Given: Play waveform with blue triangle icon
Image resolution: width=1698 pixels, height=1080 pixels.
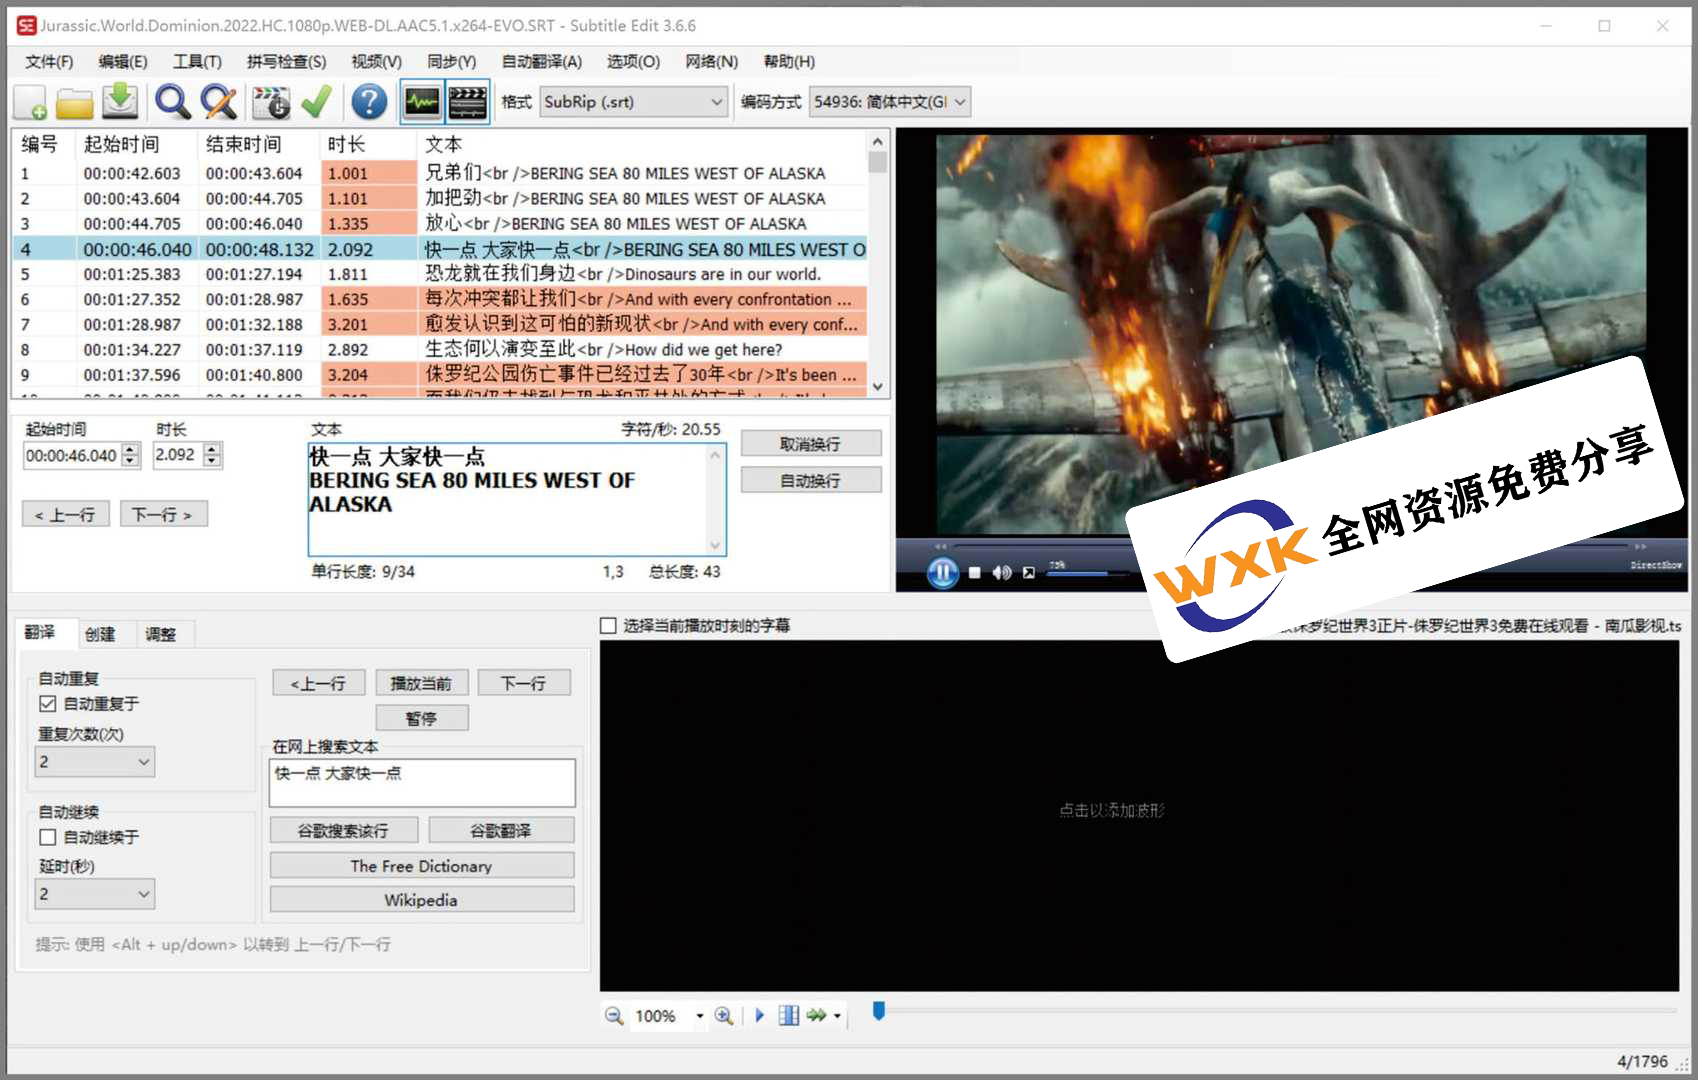Looking at the screenshot, I should click(x=759, y=1016).
